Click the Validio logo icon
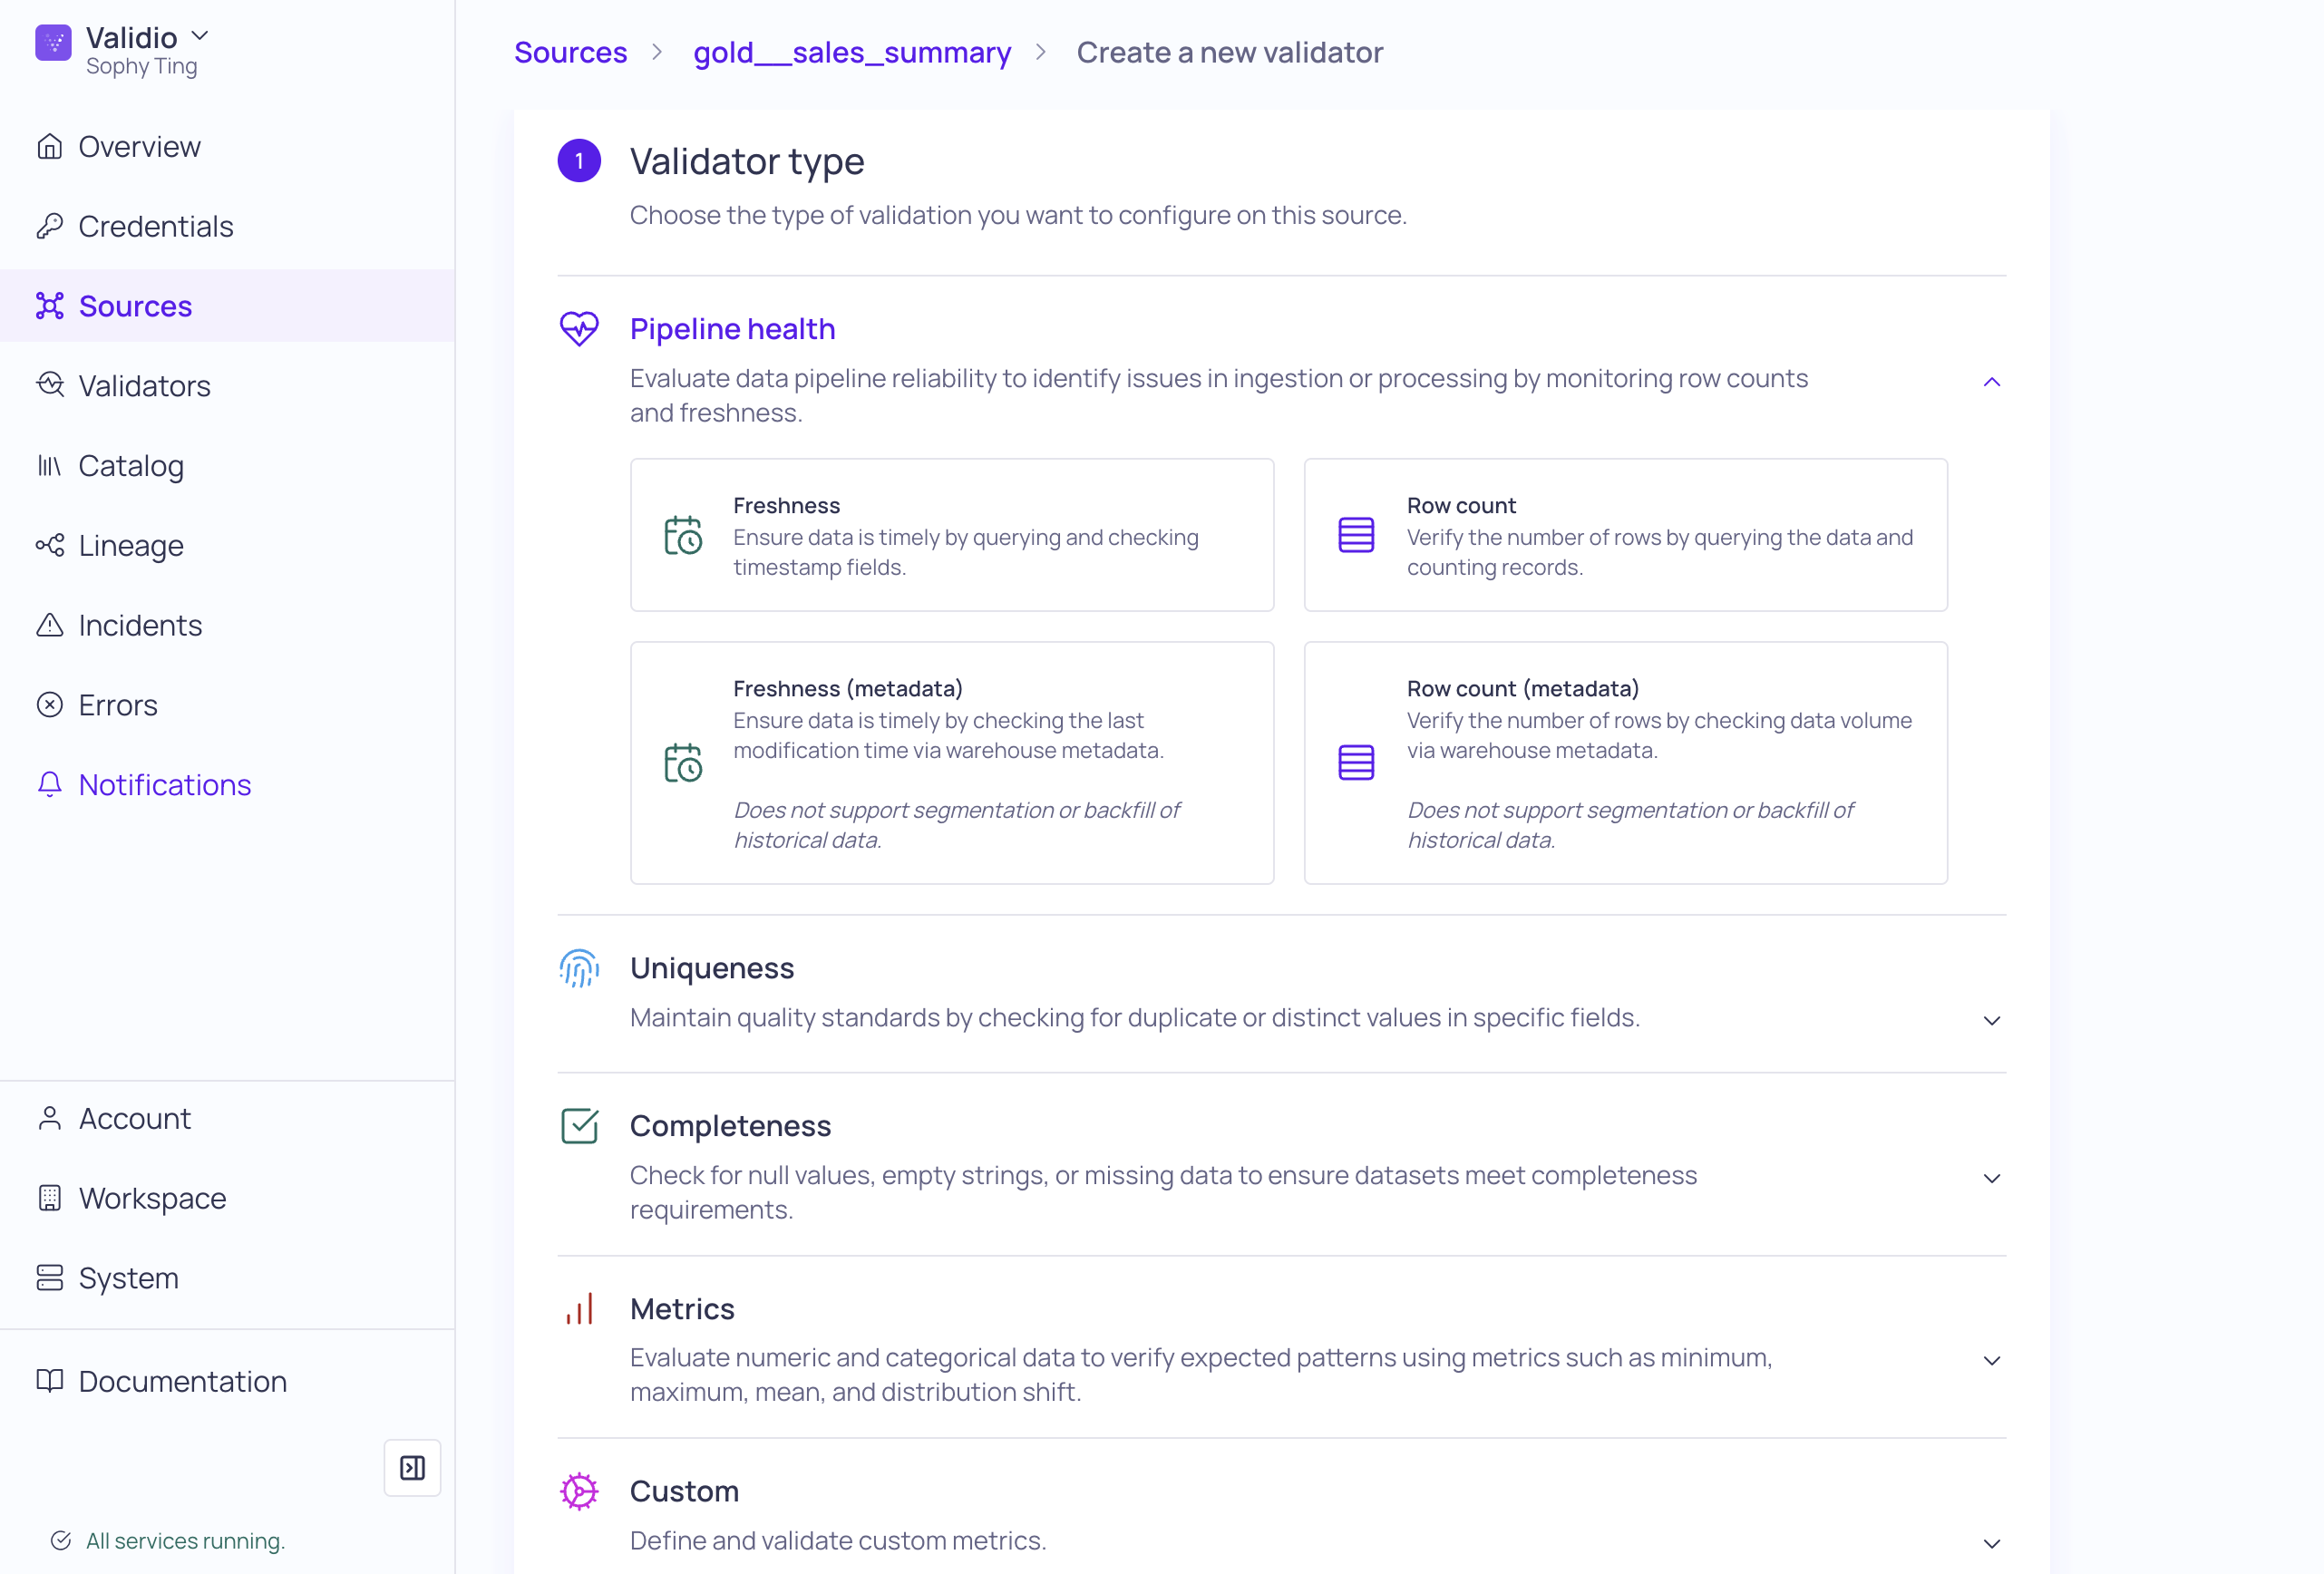2324x1574 pixels. point(53,43)
